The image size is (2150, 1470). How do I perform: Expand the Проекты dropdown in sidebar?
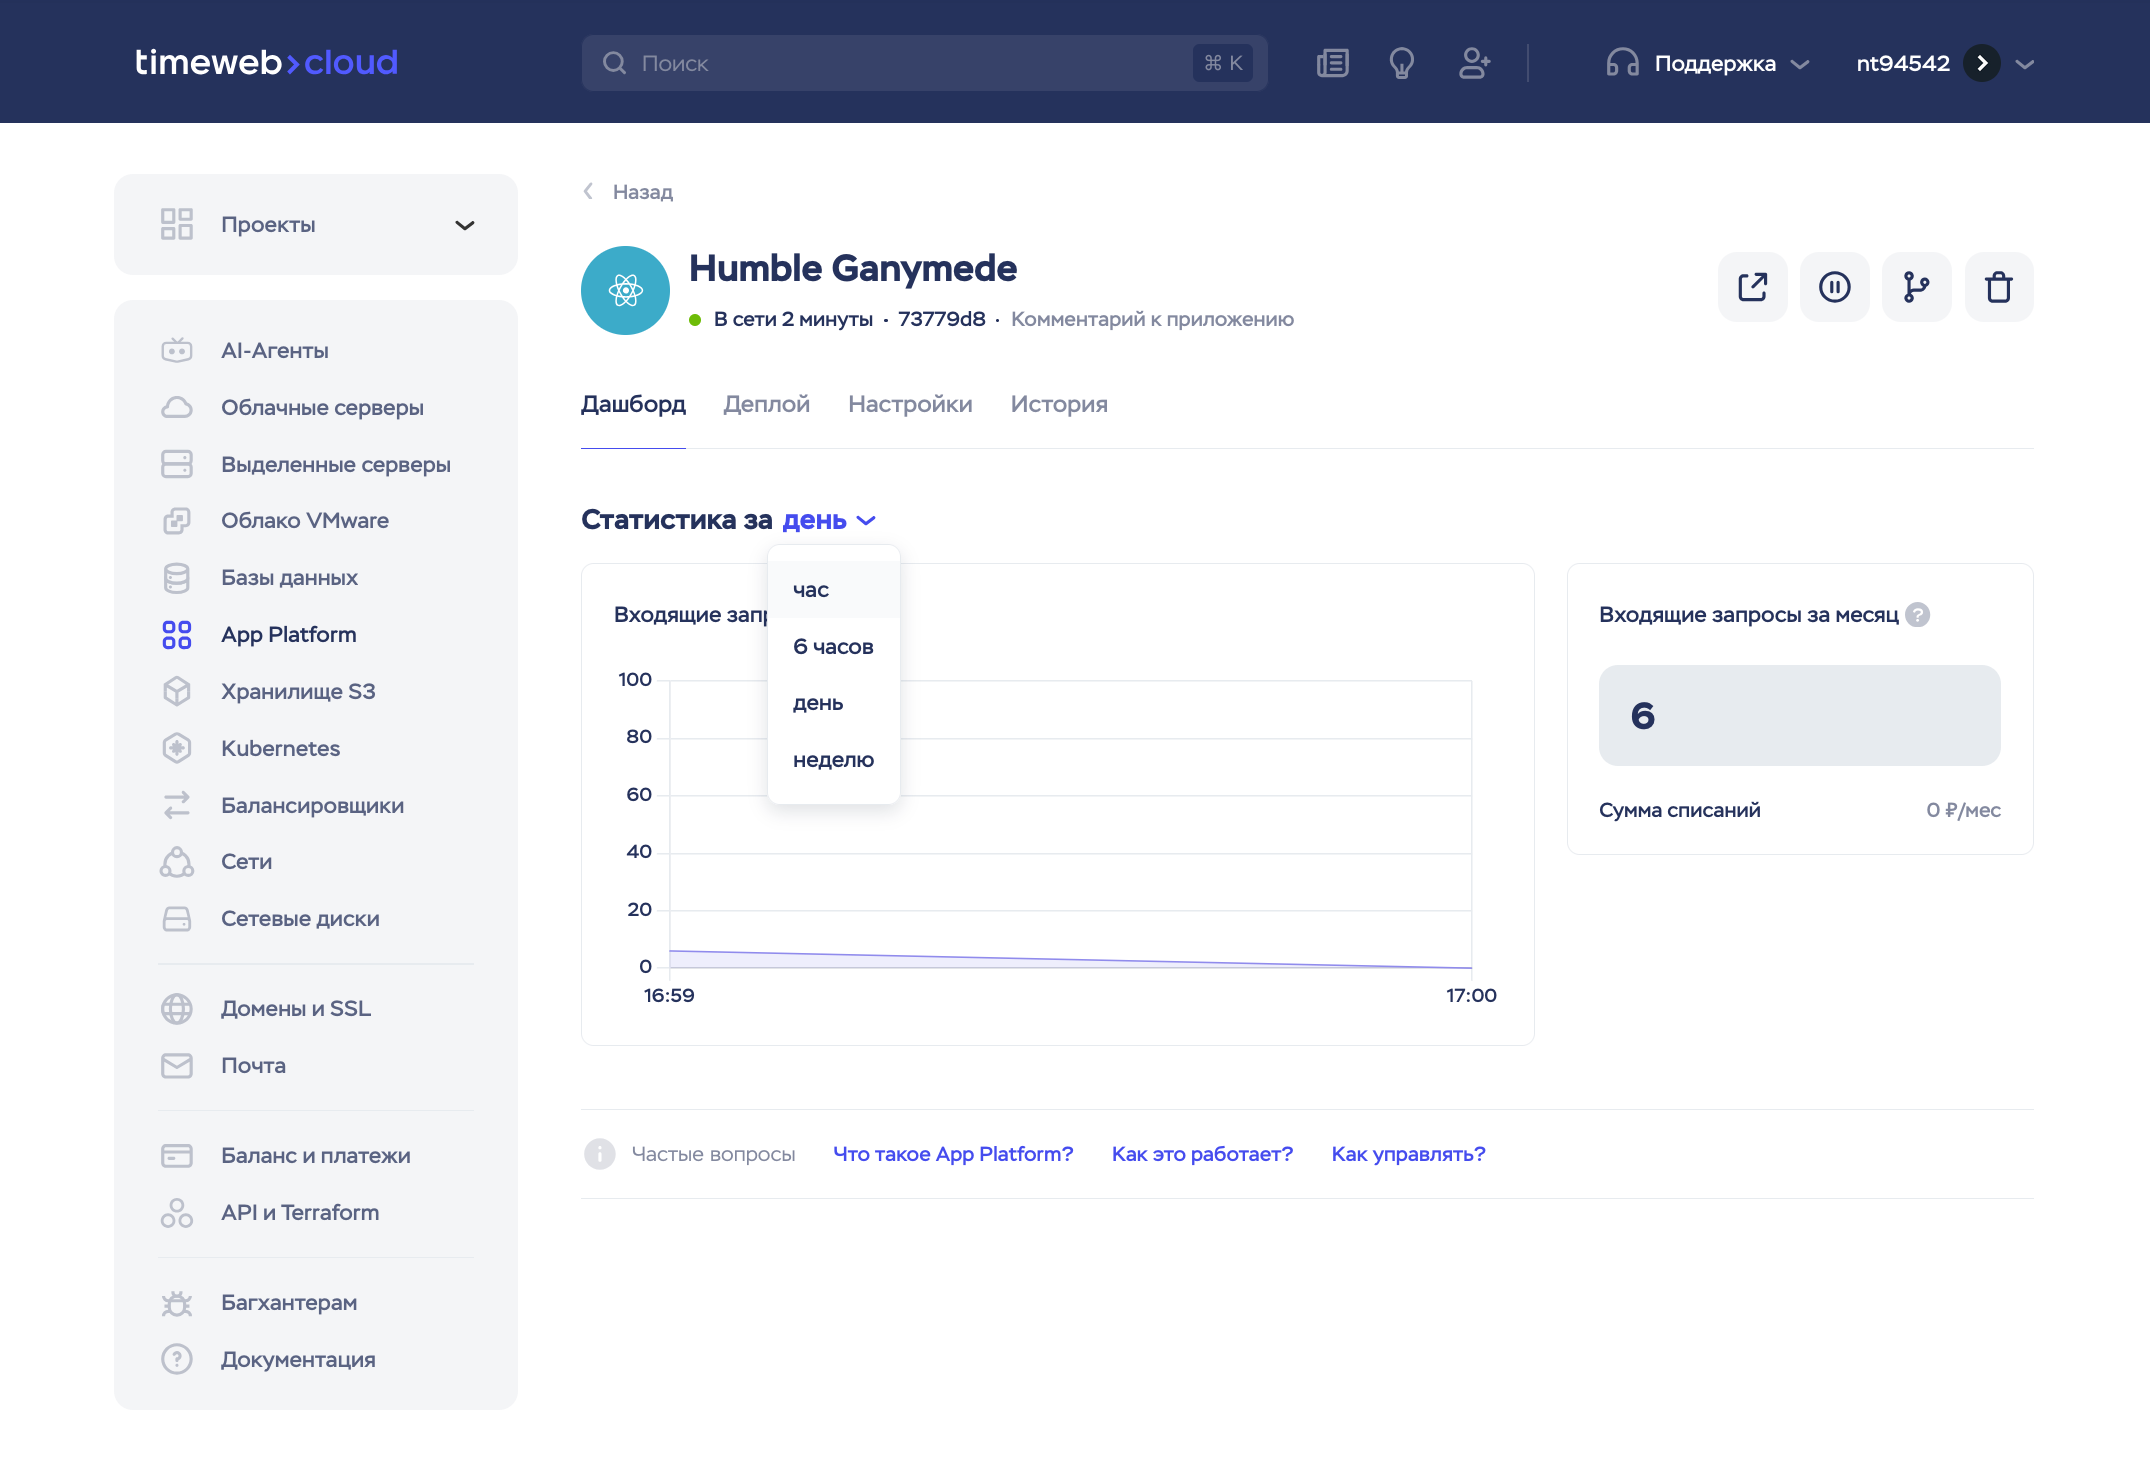464,225
